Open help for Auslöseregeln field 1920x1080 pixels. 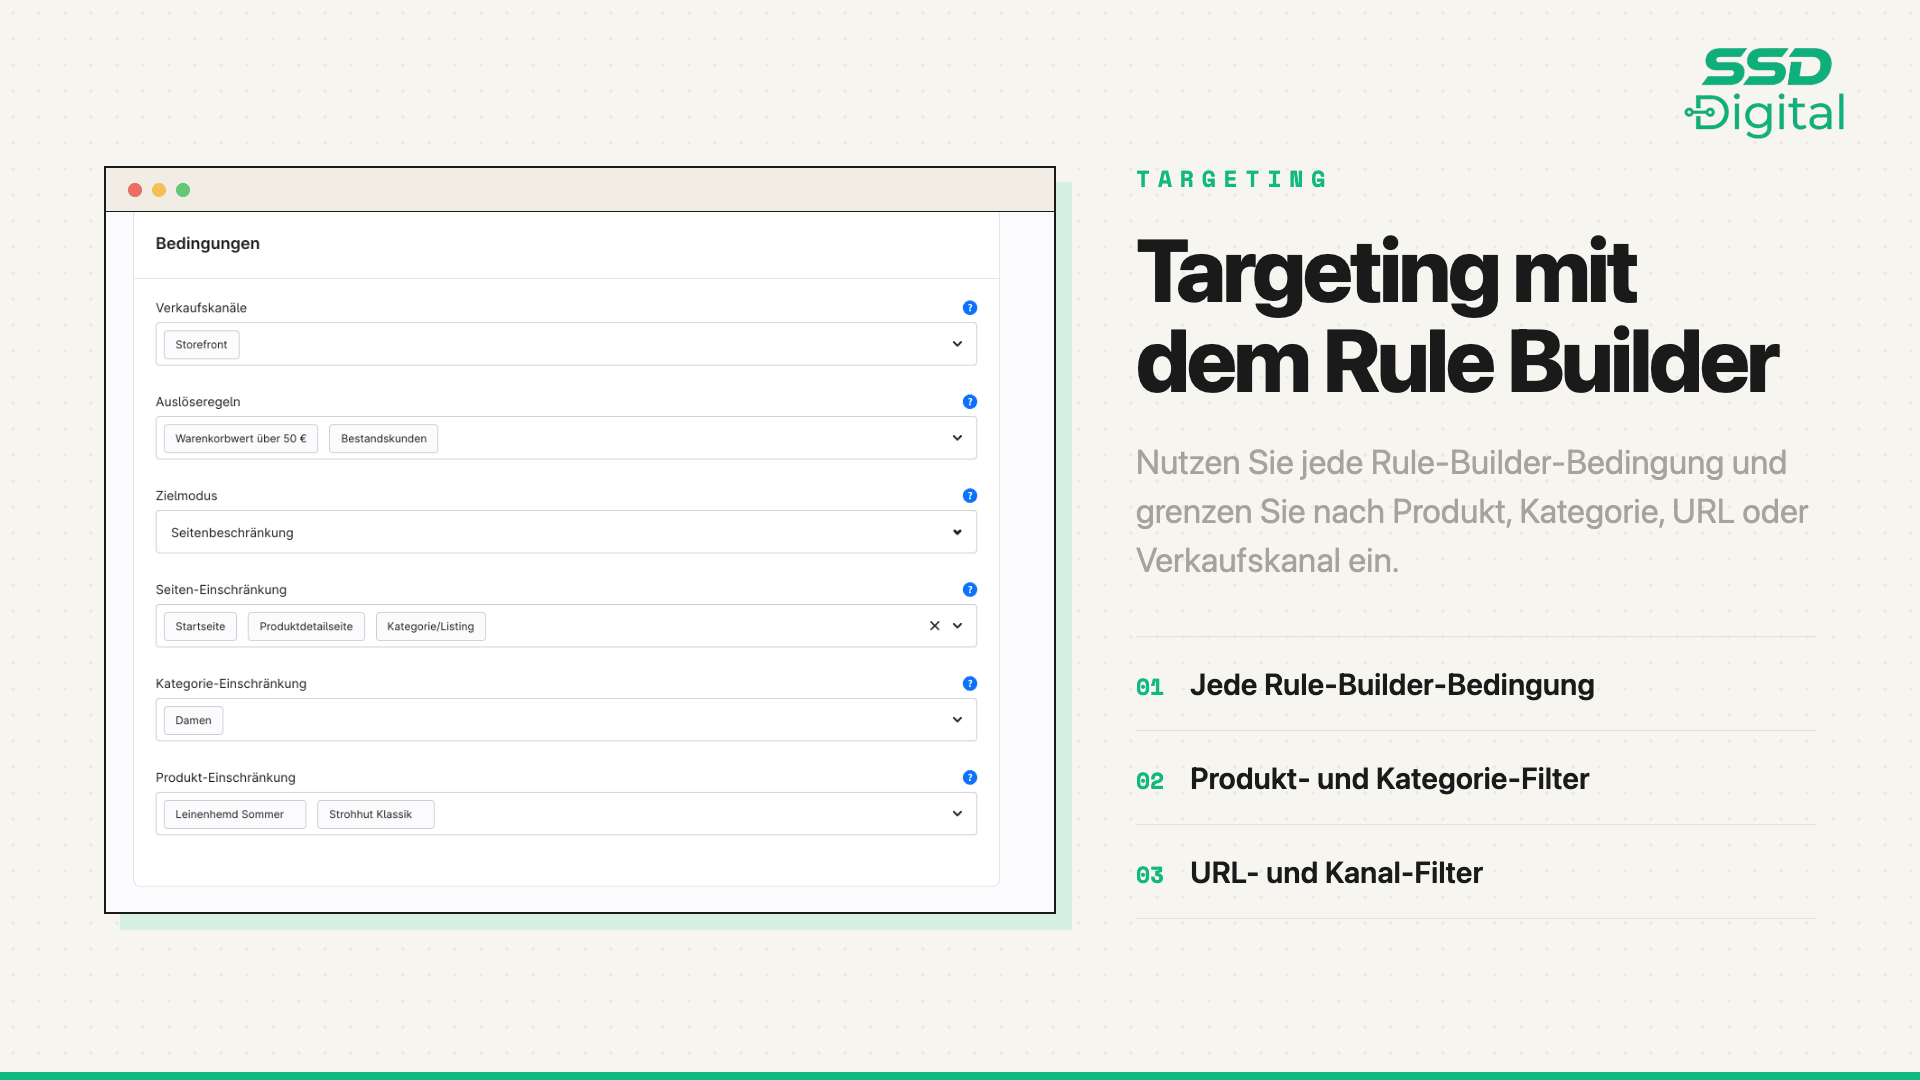(969, 402)
